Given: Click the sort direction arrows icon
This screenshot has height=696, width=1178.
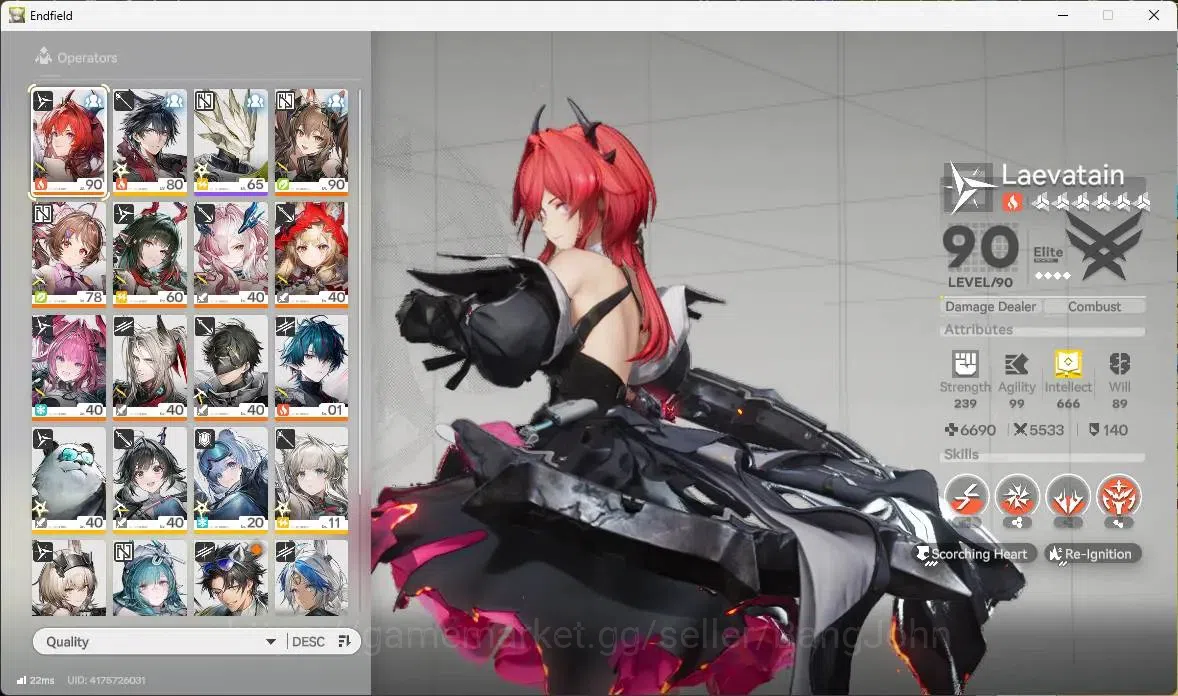Looking at the screenshot, I should [x=345, y=641].
